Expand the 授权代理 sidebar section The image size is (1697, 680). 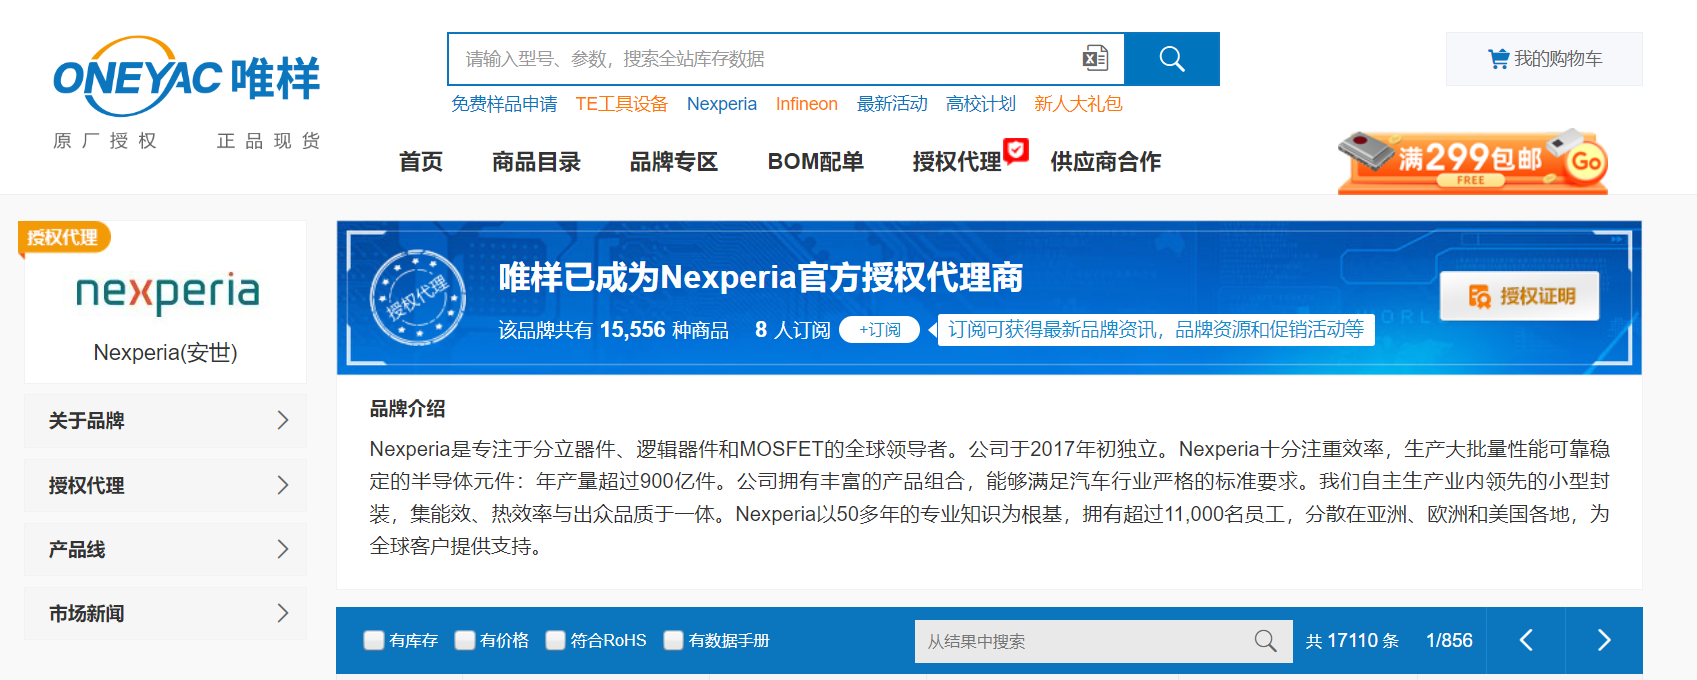click(x=165, y=485)
